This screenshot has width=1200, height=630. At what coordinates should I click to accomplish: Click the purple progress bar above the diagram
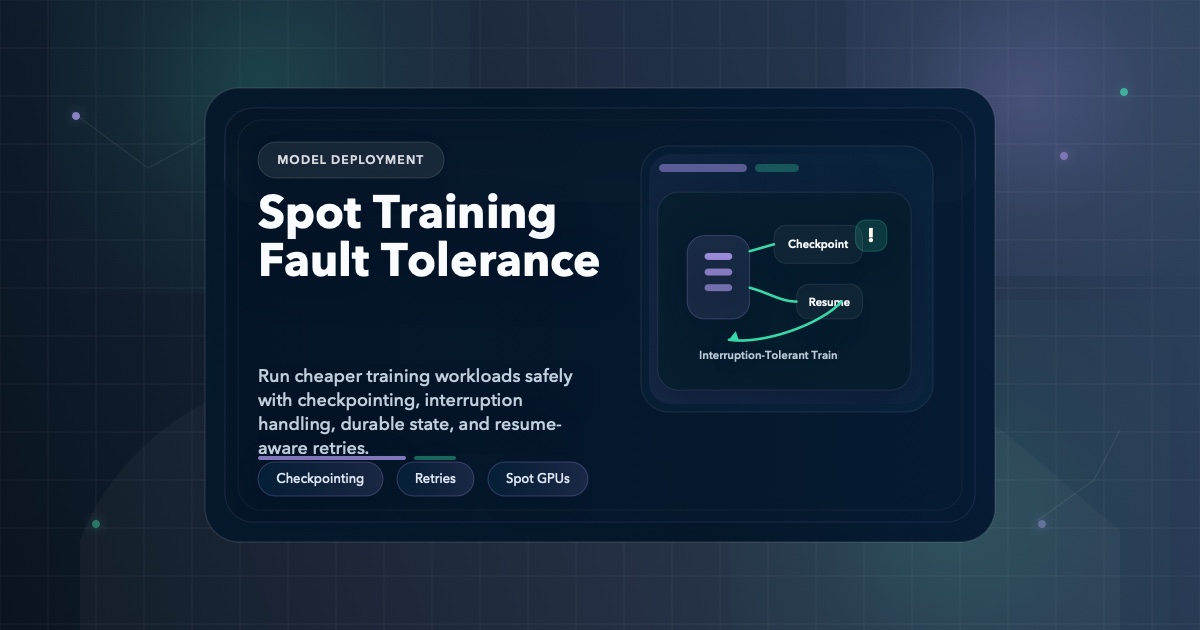[702, 168]
